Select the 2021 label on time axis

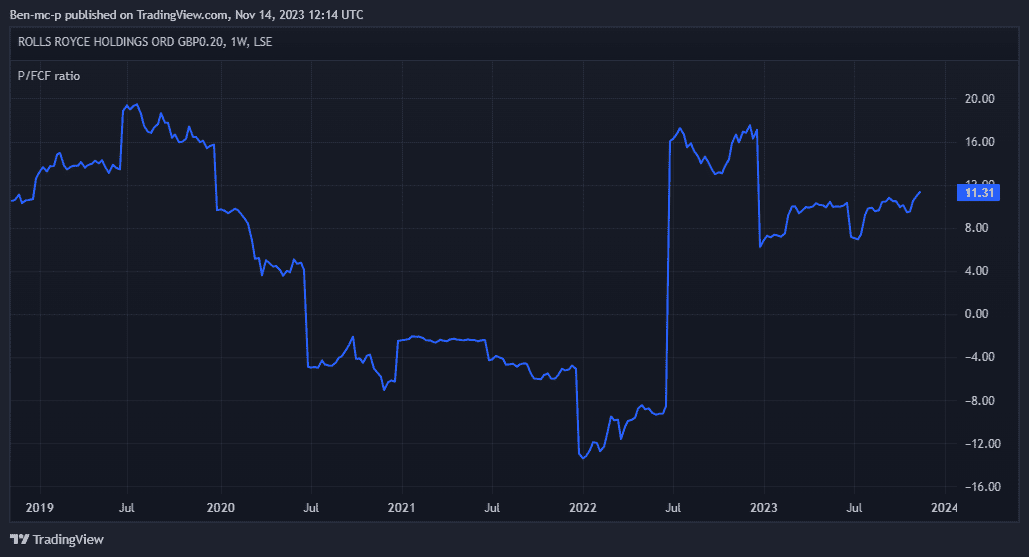tap(401, 508)
